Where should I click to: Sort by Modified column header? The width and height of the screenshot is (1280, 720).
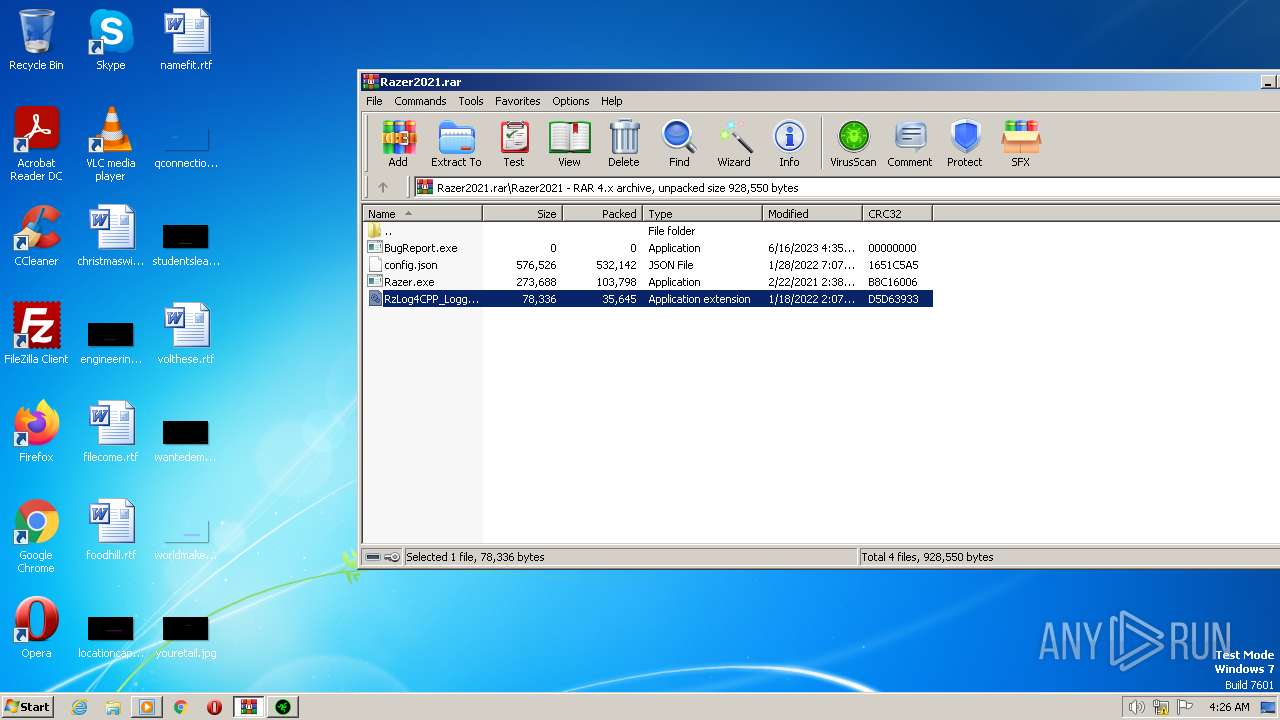812,213
